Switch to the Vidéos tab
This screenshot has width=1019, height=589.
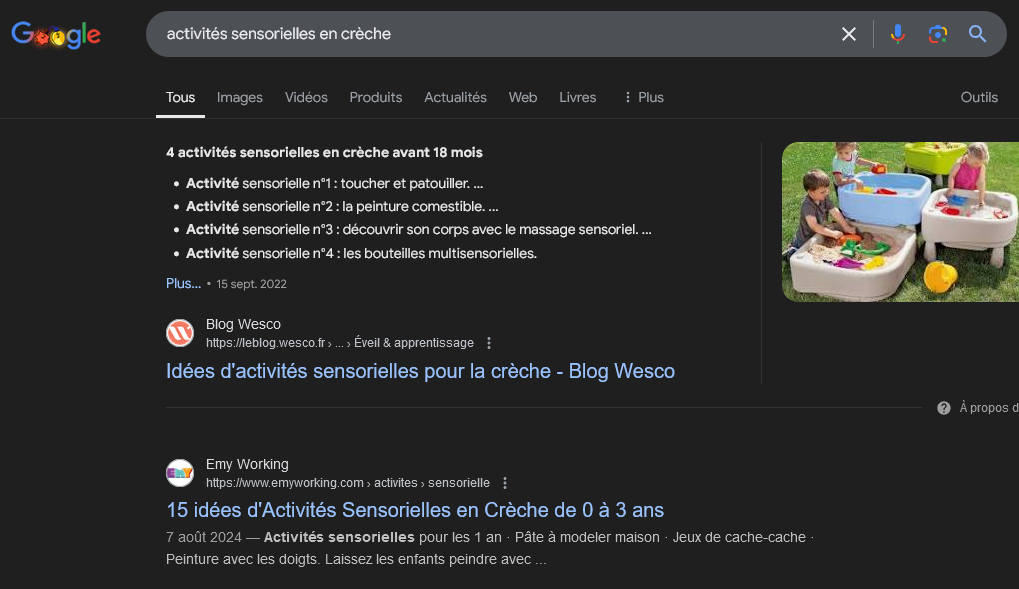click(x=306, y=98)
